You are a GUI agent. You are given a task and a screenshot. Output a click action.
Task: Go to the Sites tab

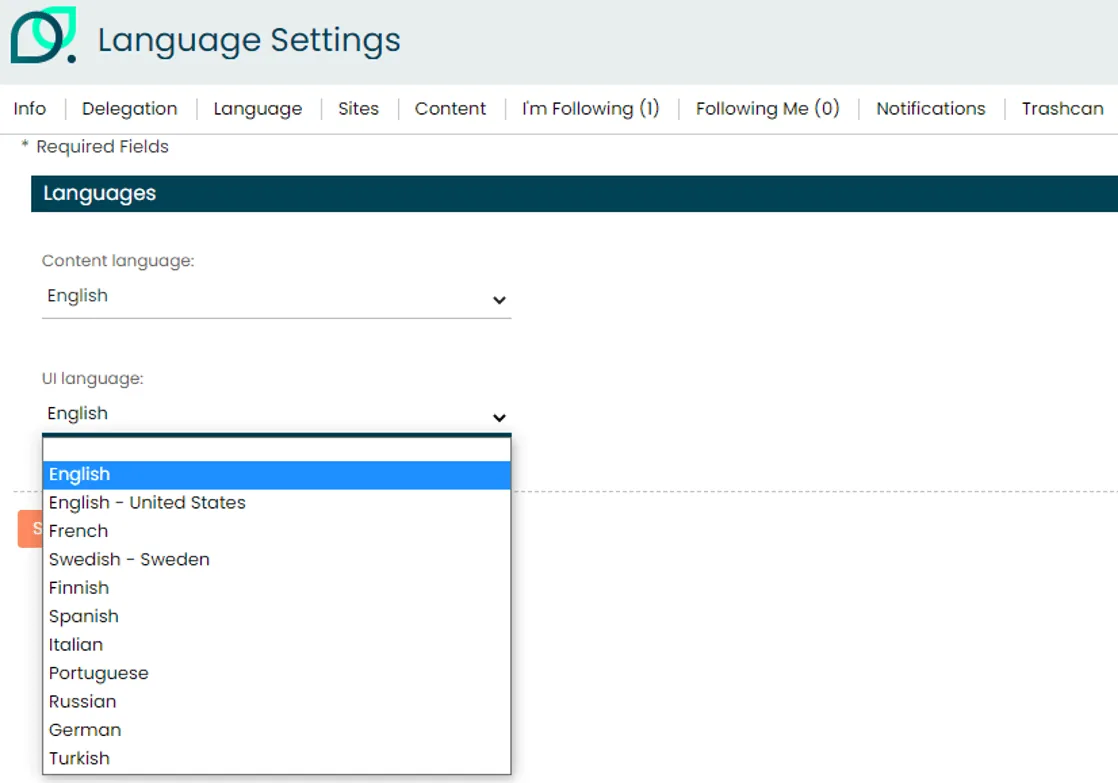358,108
